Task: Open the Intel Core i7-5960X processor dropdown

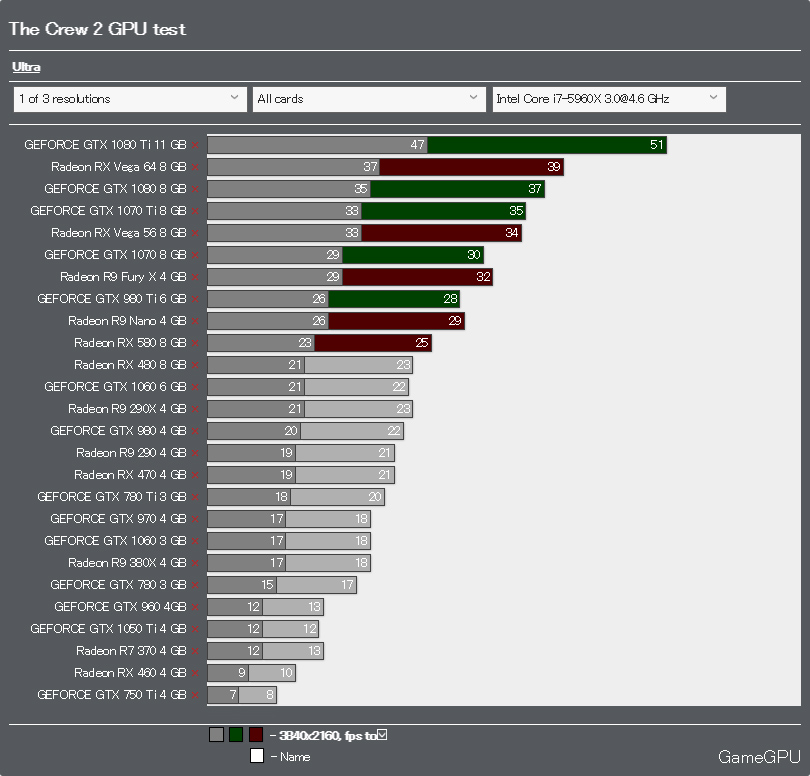Action: (609, 99)
